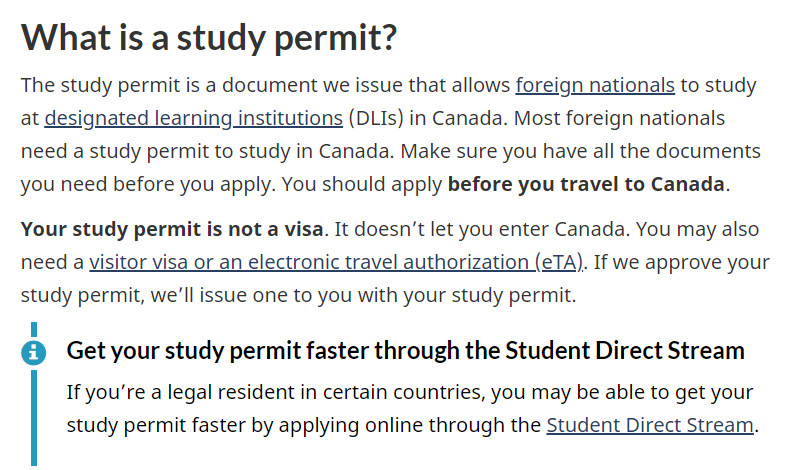Open the Student Direct Stream link
Screen dimensions: 786x470
tap(650, 425)
